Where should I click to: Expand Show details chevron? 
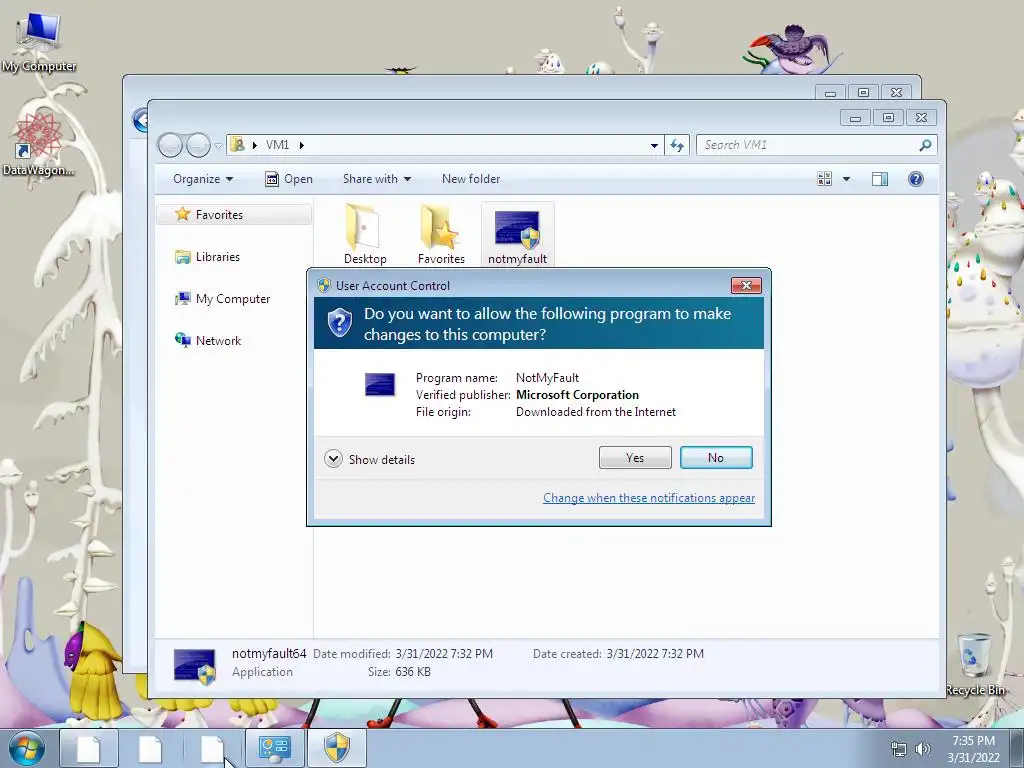(333, 459)
